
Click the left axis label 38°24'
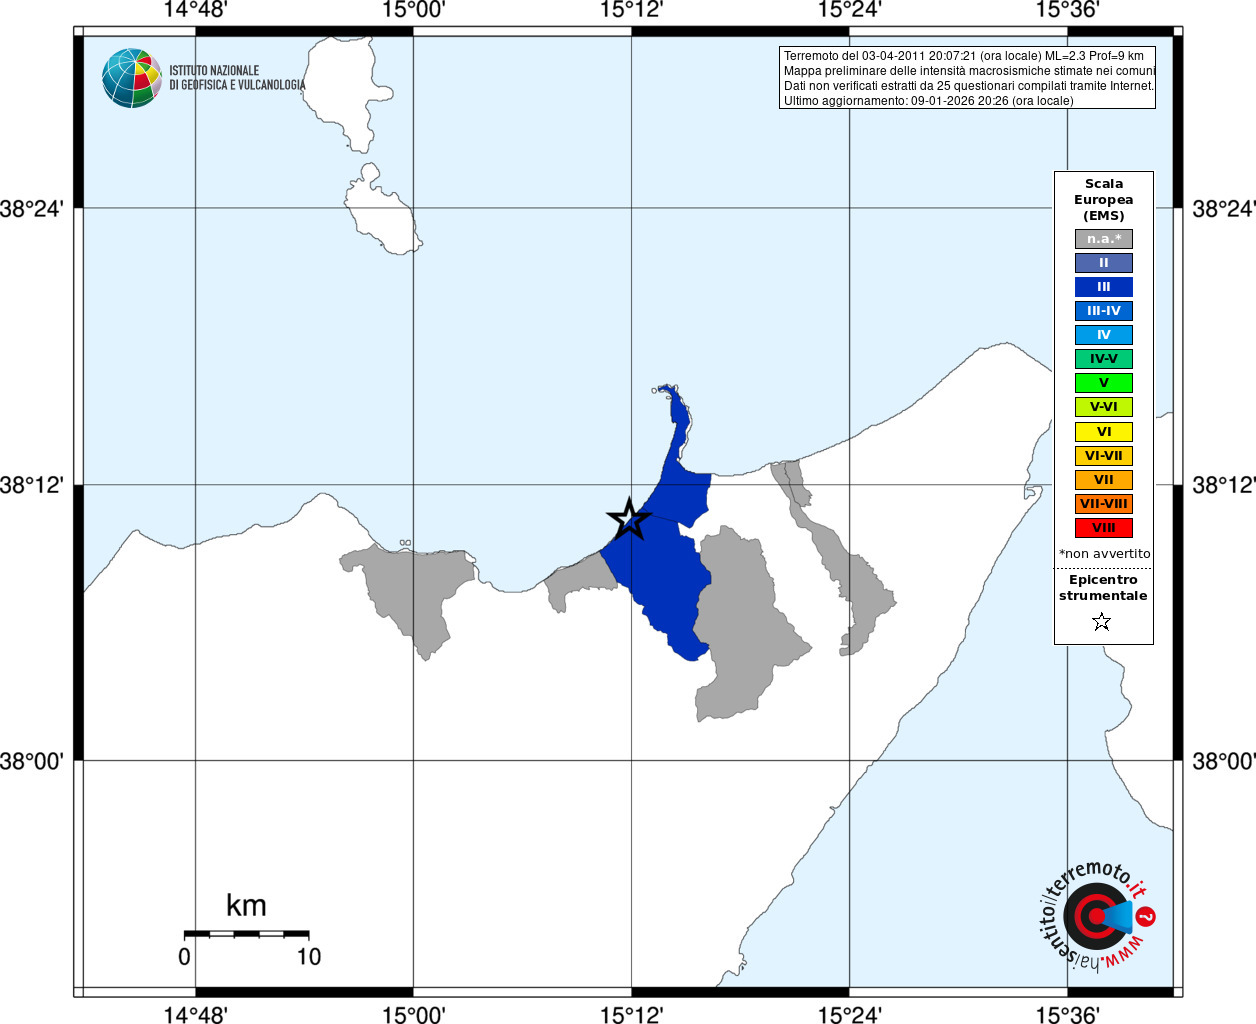pyautogui.click(x=32, y=209)
